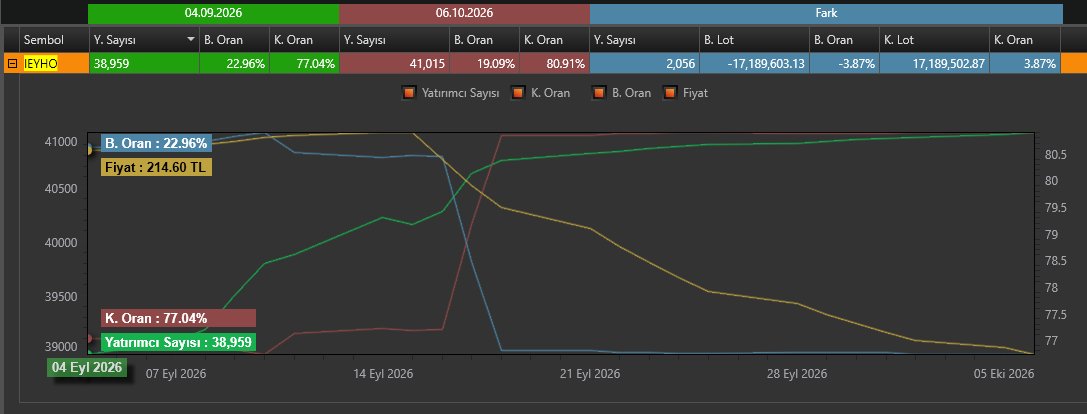This screenshot has width=1087, height=414.
Task: Click the 14 Eyl 2026 axis date
Action: 383,374
